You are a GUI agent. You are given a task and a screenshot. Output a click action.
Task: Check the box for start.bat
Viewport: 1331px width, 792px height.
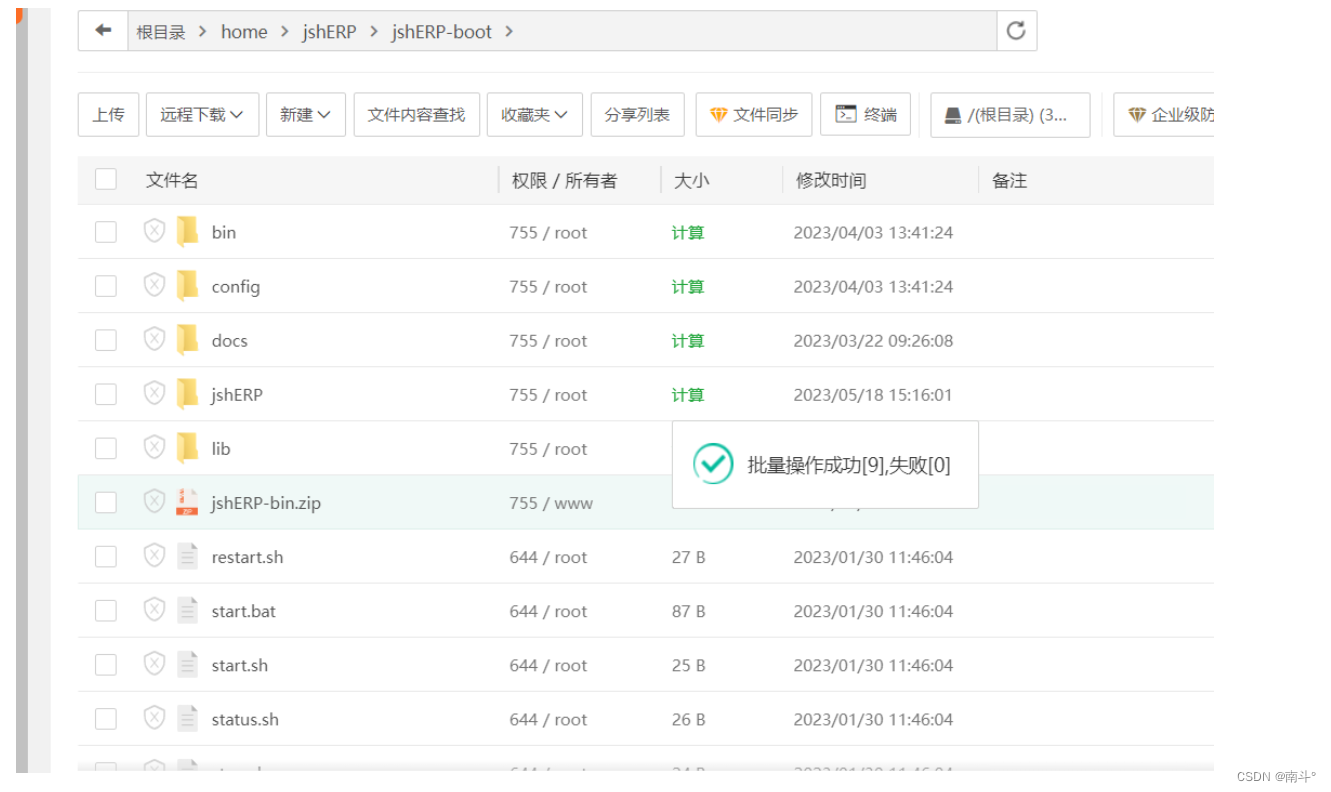(x=106, y=610)
